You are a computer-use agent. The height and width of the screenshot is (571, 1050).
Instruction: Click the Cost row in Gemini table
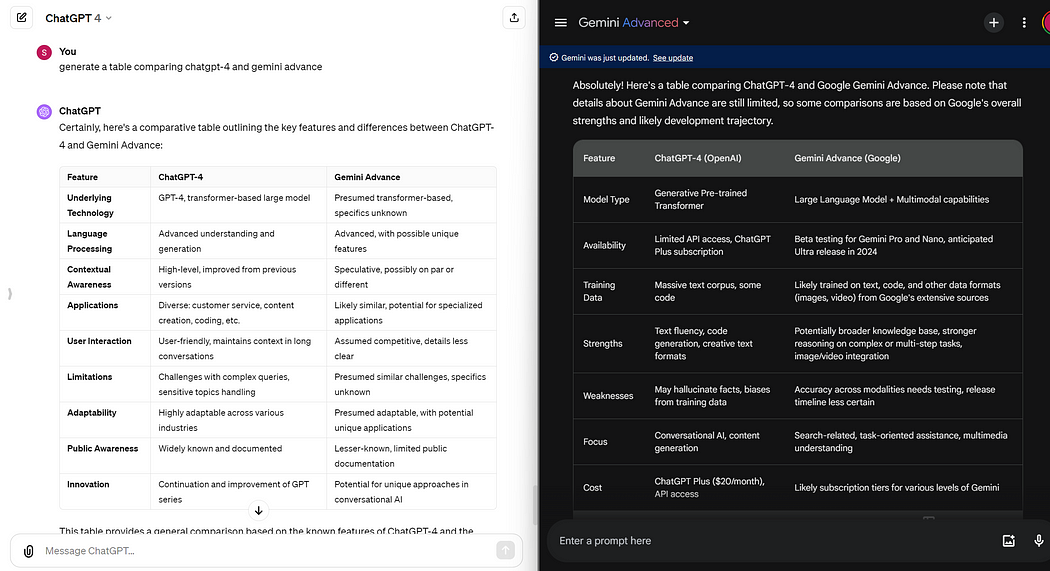pyautogui.click(x=798, y=488)
